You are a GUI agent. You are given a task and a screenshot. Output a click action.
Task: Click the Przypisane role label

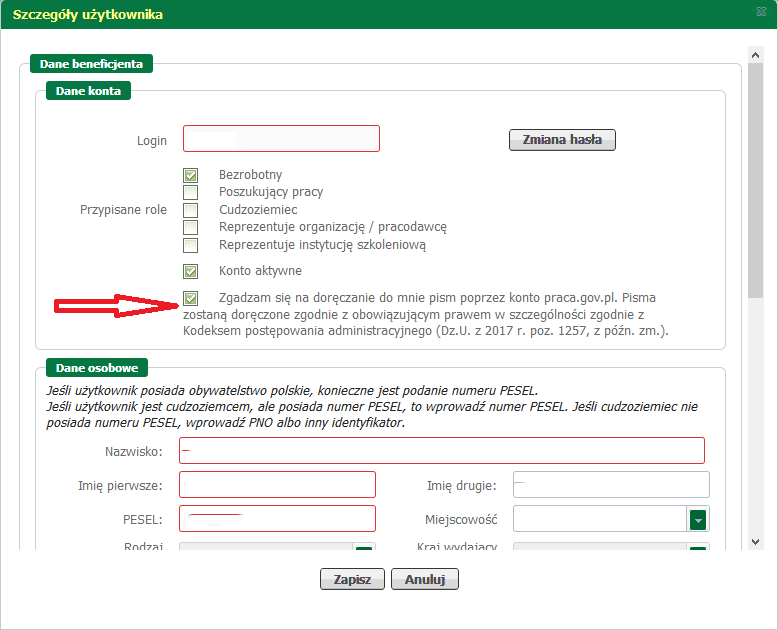pyautogui.click(x=123, y=210)
